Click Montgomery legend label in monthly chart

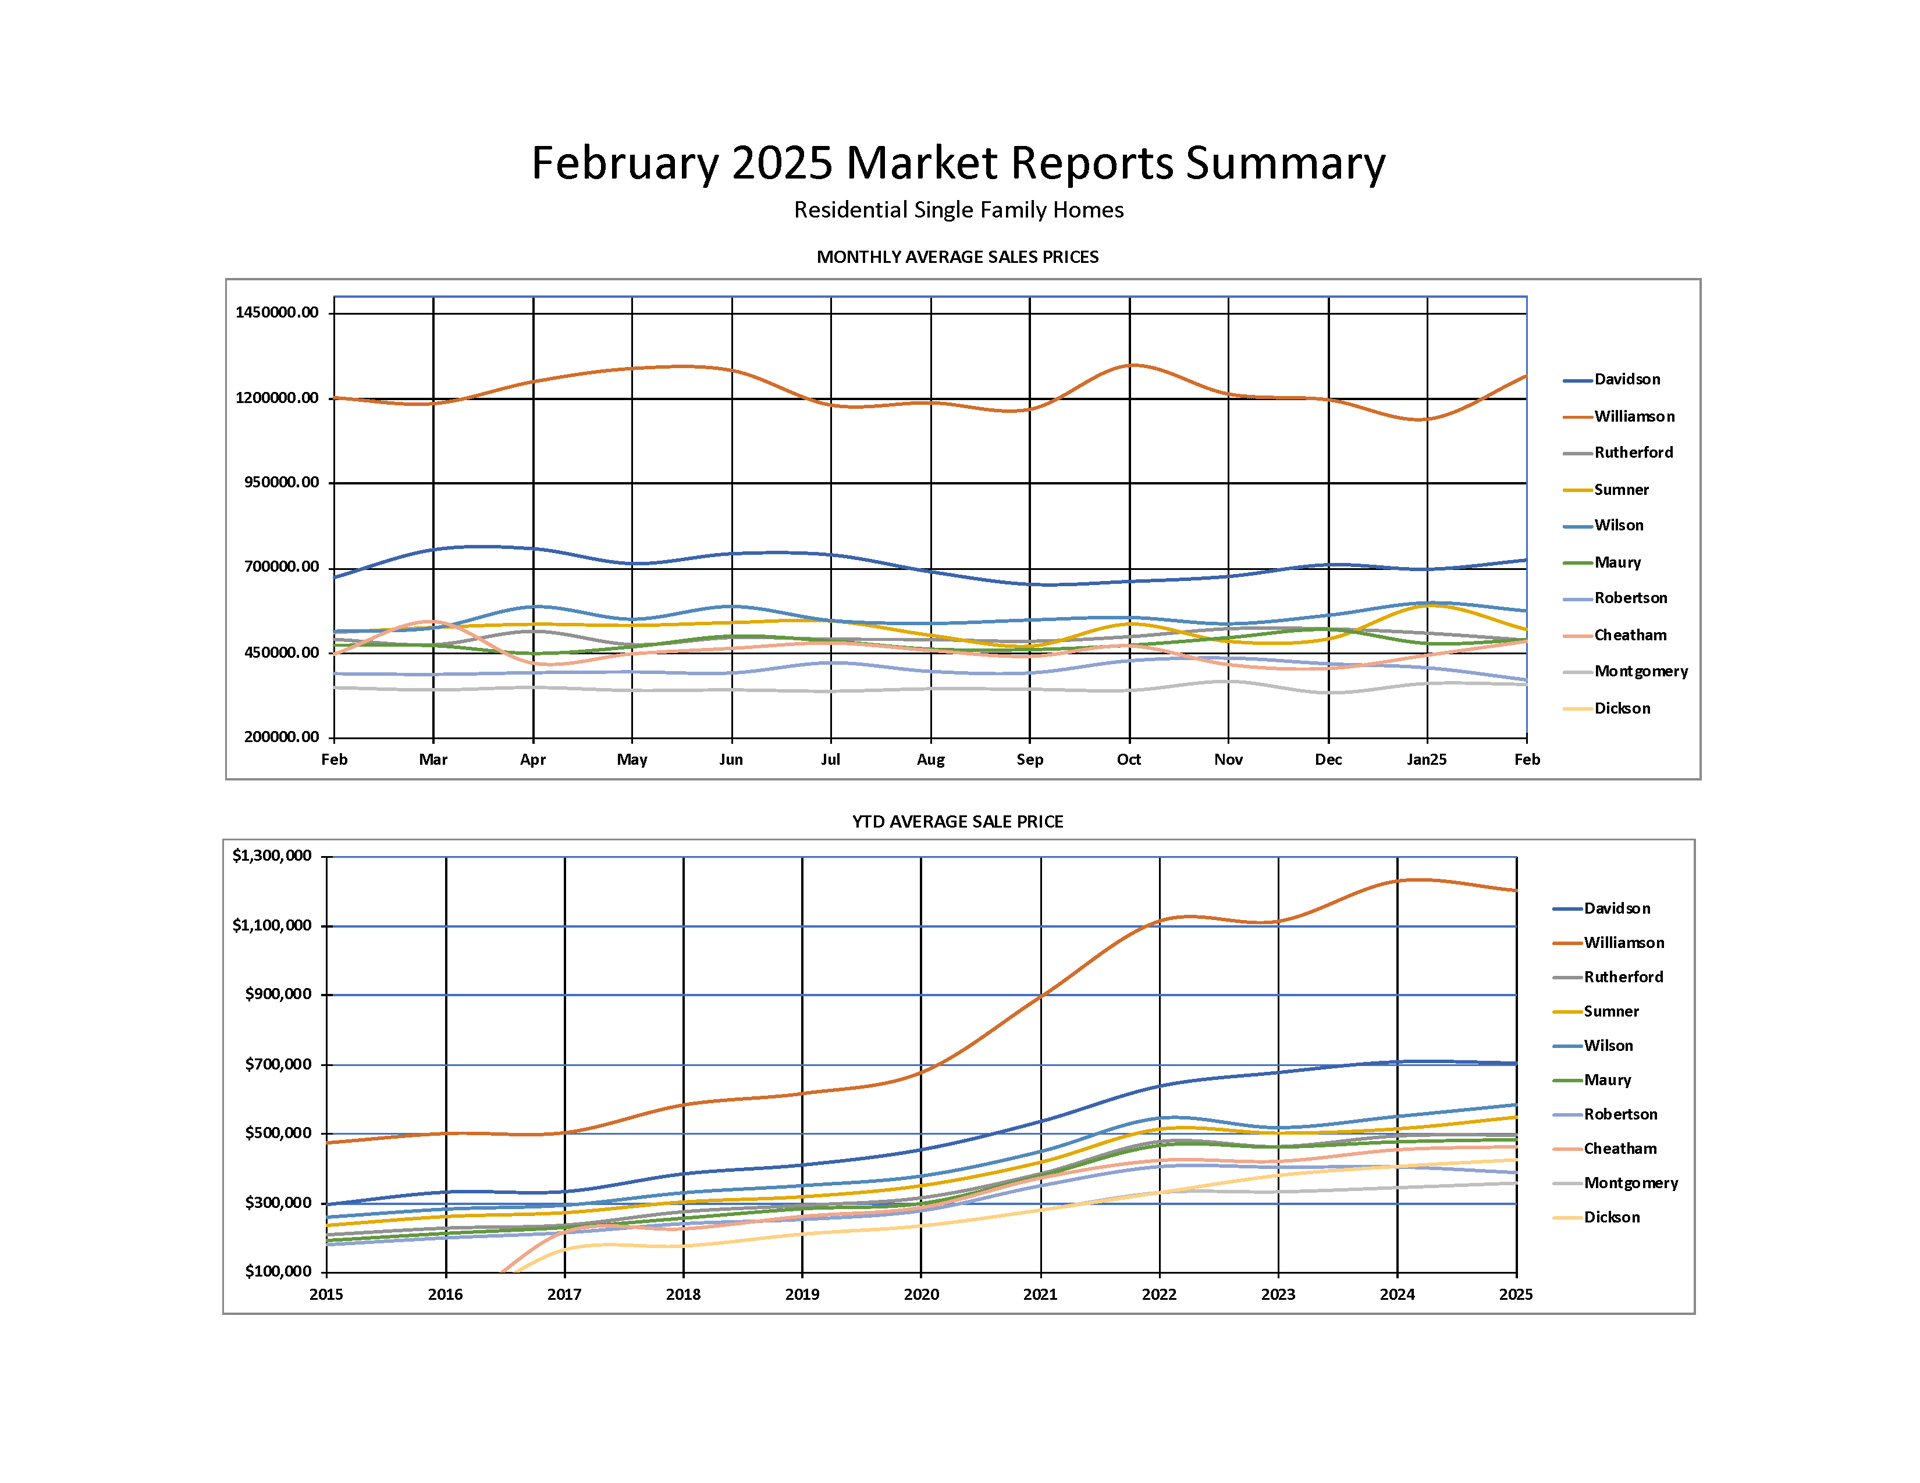pos(1640,672)
